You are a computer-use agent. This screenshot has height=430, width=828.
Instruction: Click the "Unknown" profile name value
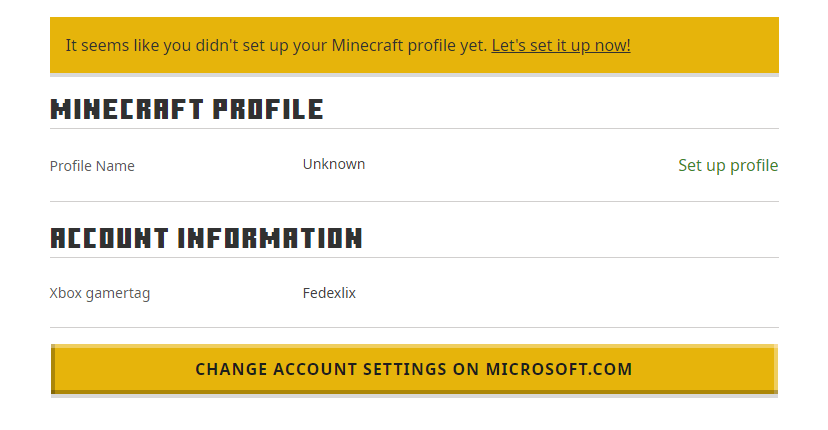point(334,164)
